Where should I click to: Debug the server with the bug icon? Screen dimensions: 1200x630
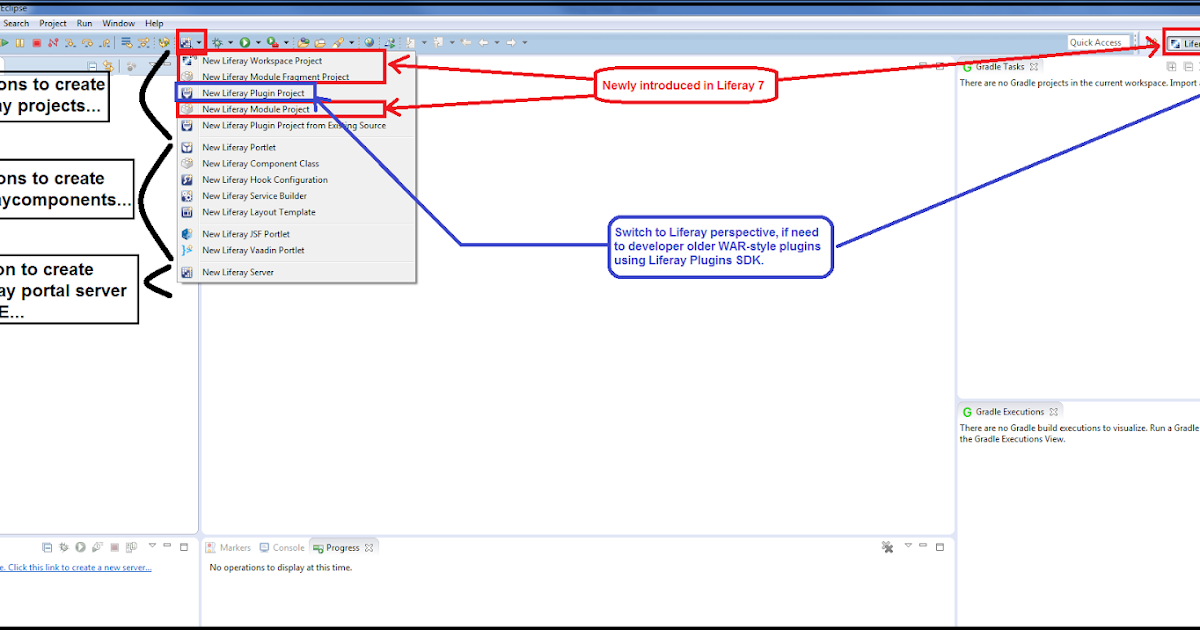click(x=63, y=547)
